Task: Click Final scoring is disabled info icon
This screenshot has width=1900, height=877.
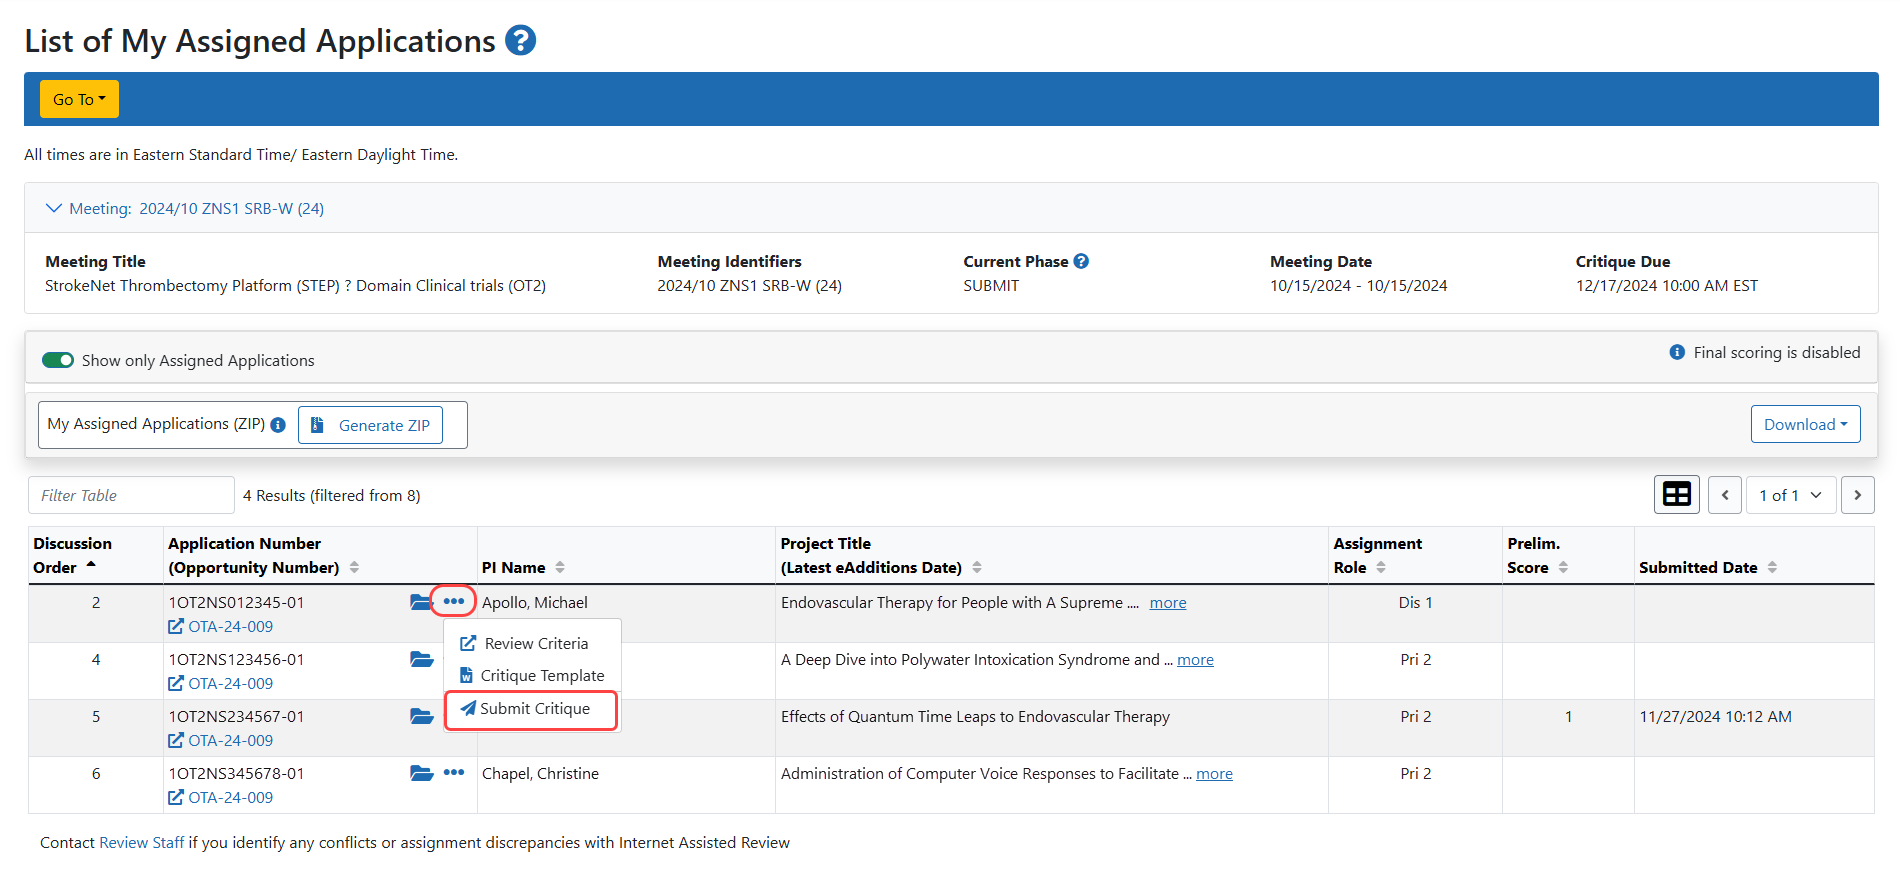Action: pyautogui.click(x=1677, y=352)
